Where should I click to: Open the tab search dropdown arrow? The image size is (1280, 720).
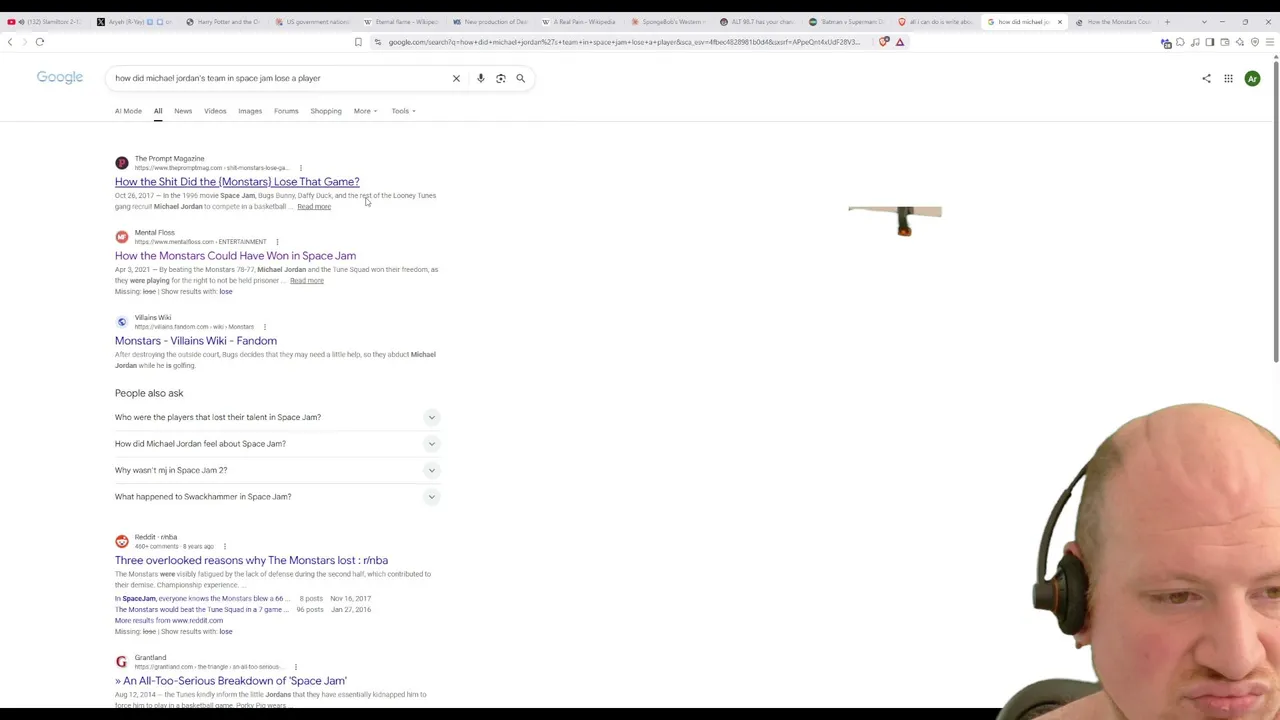pos(1204,21)
